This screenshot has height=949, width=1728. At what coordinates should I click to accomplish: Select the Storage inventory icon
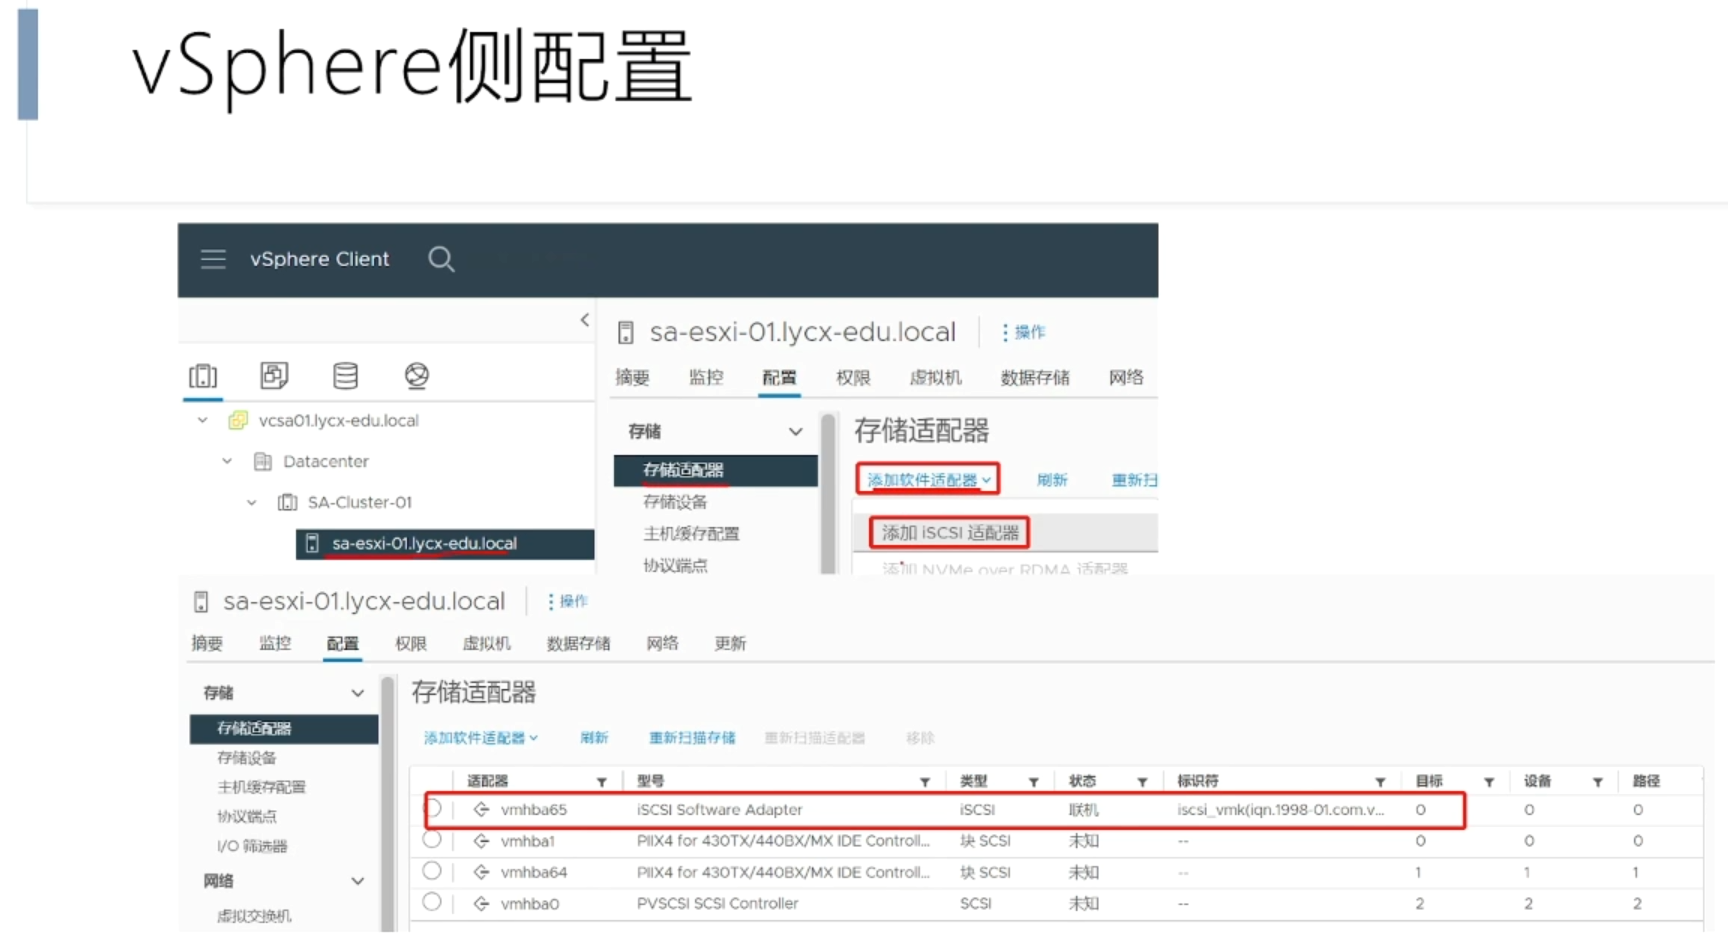coord(345,375)
